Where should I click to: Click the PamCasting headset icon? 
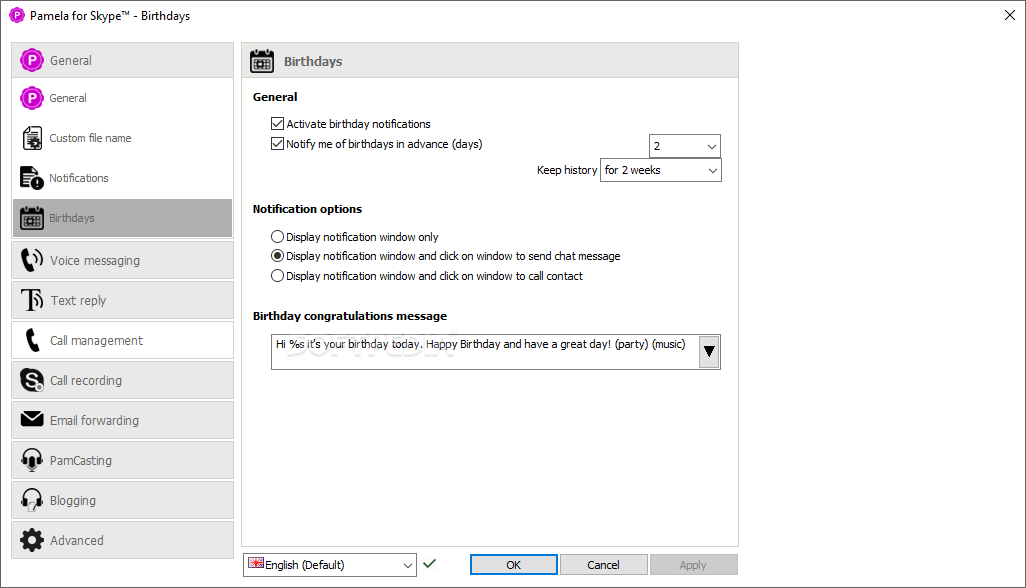click(31, 460)
